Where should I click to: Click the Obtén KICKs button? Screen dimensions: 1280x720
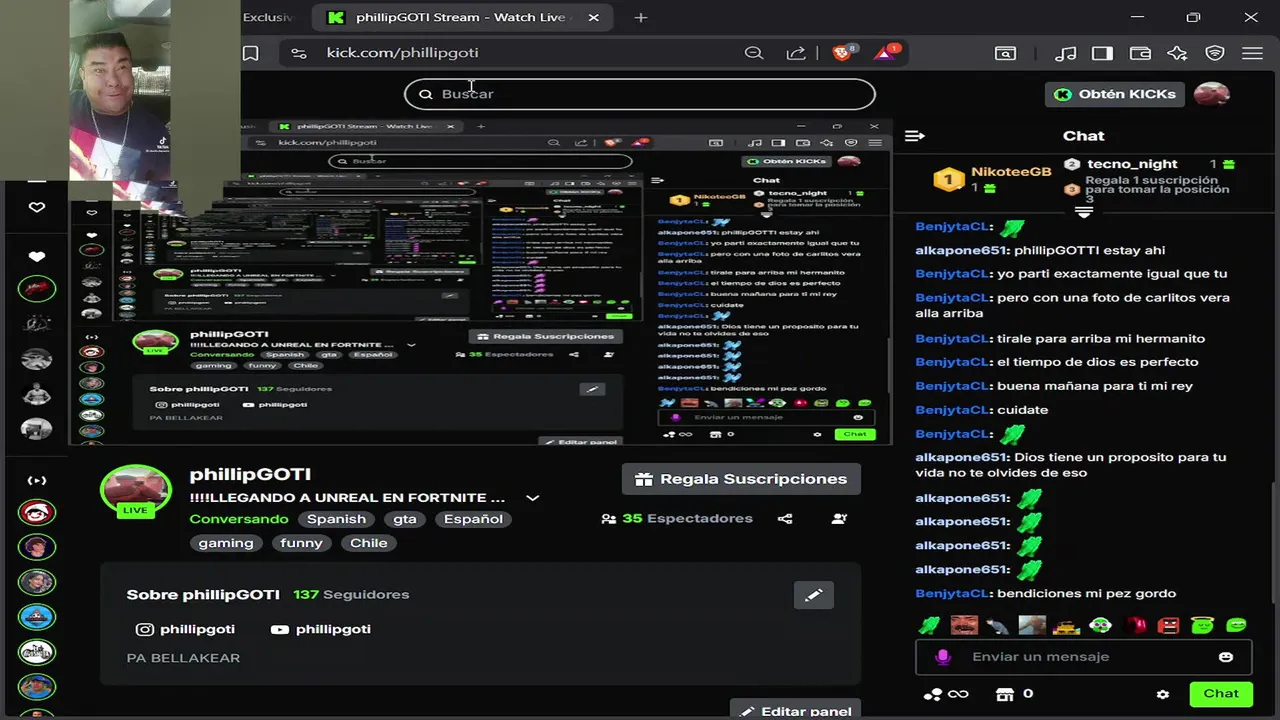1115,94
